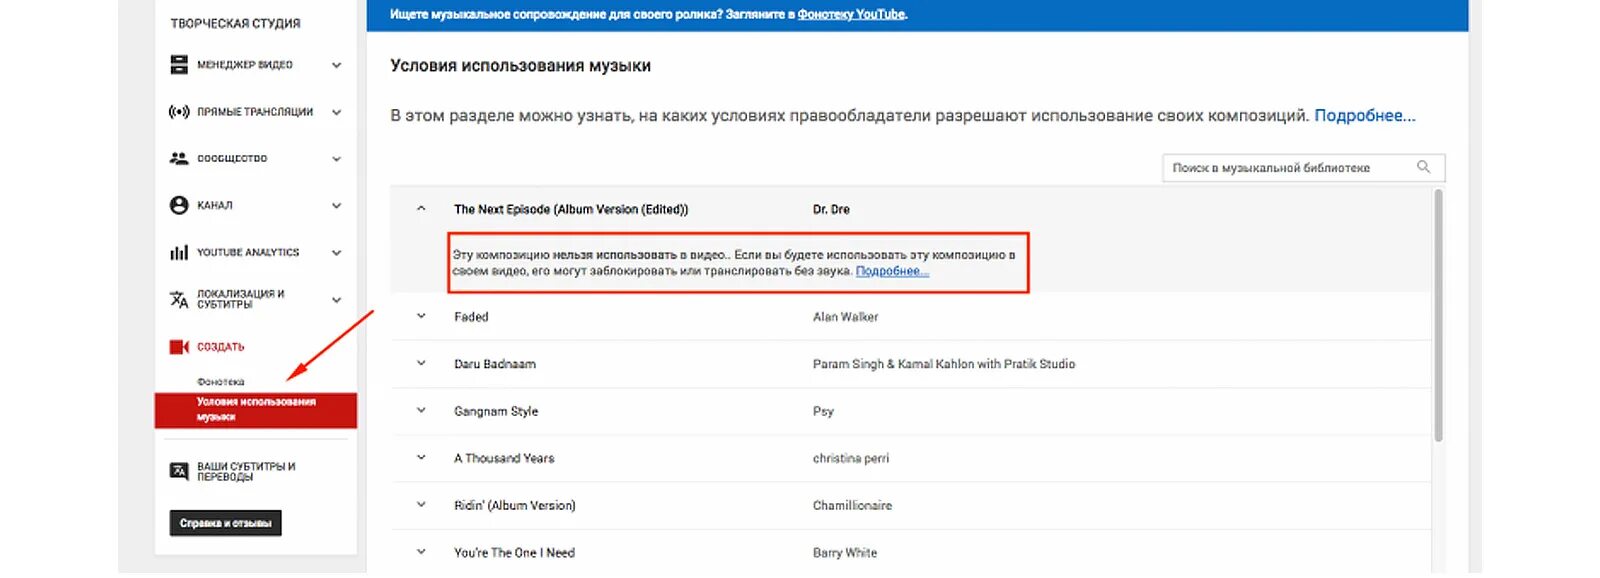This screenshot has width=1600, height=578.
Task: Click the Community people icon
Action: click(179, 158)
